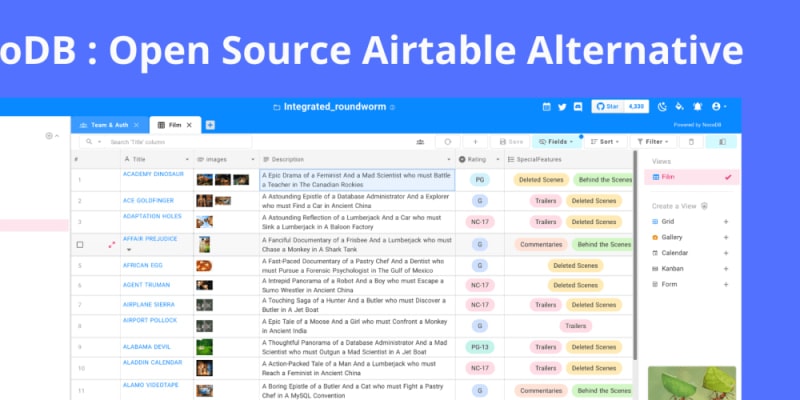Add a new row with plus icon
Screen dimensions: 800x400
tap(475, 142)
